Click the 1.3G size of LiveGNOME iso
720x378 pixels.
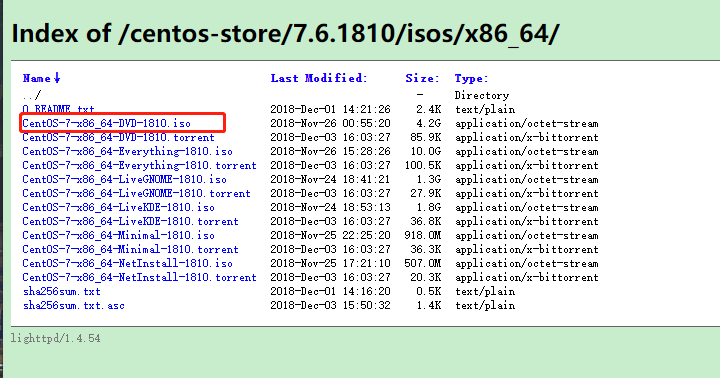click(429, 180)
